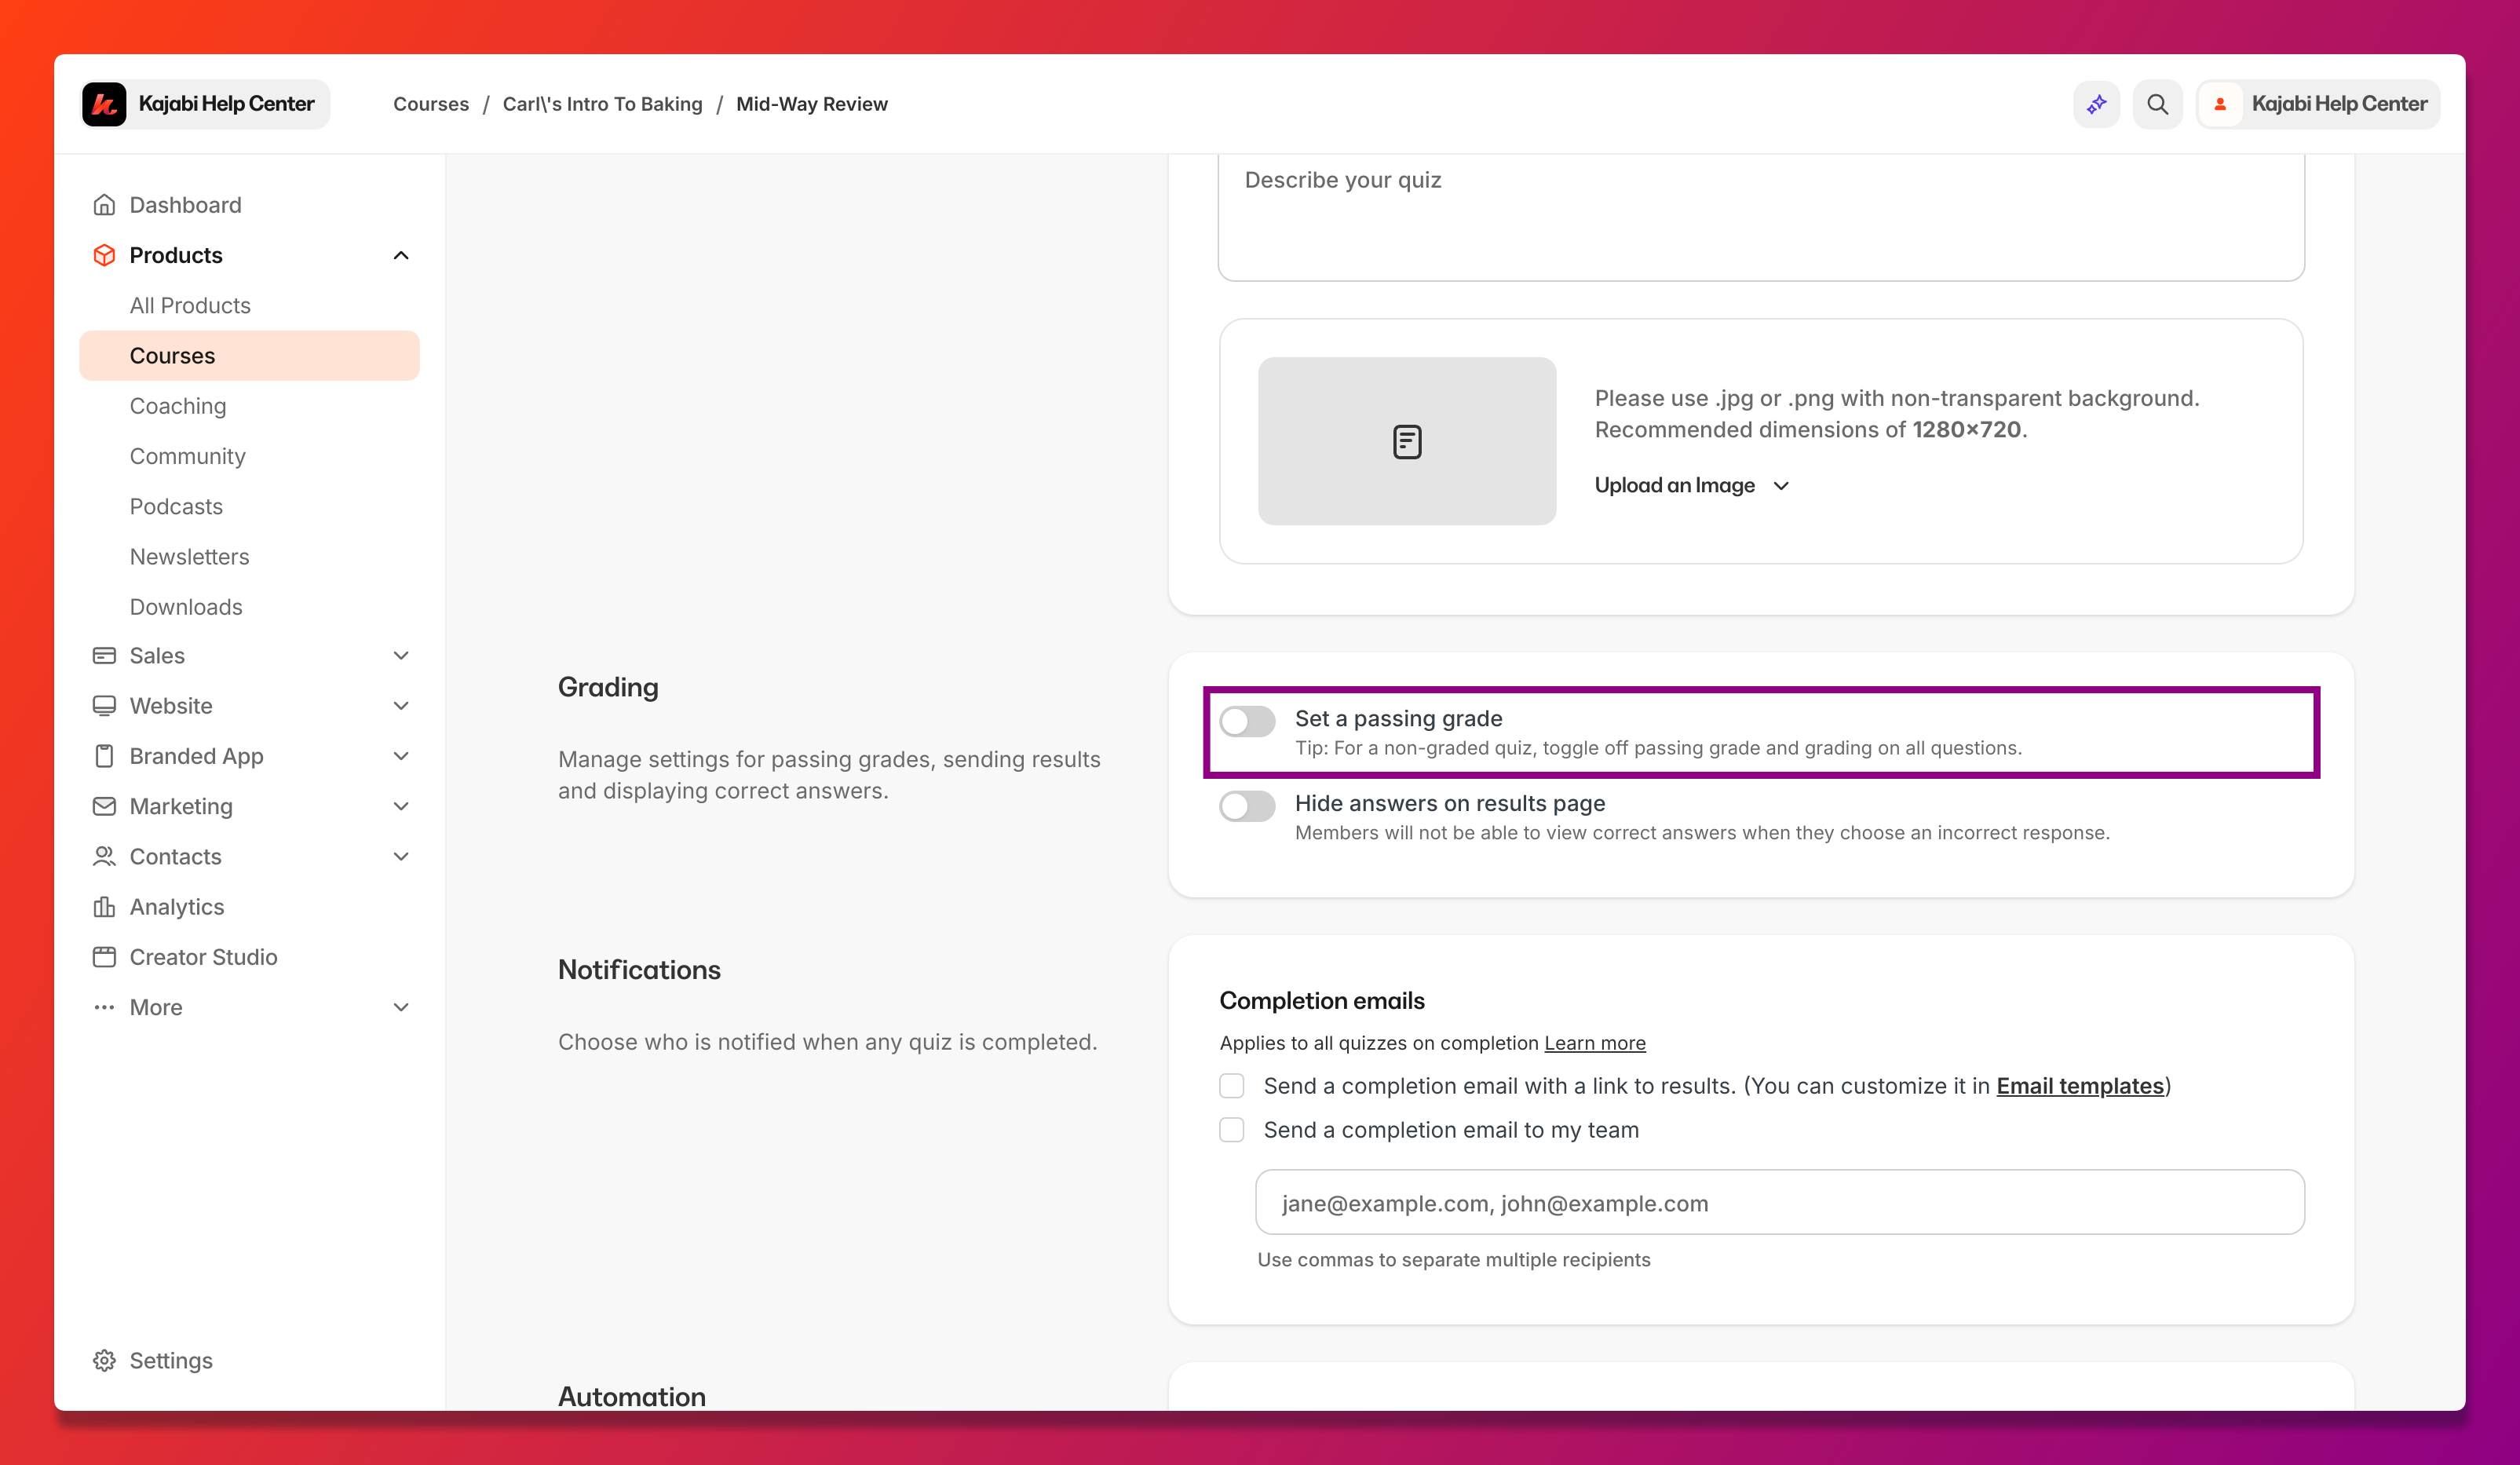The image size is (2520, 1465).
Task: Open Creator Studio label
Action: tap(203, 957)
